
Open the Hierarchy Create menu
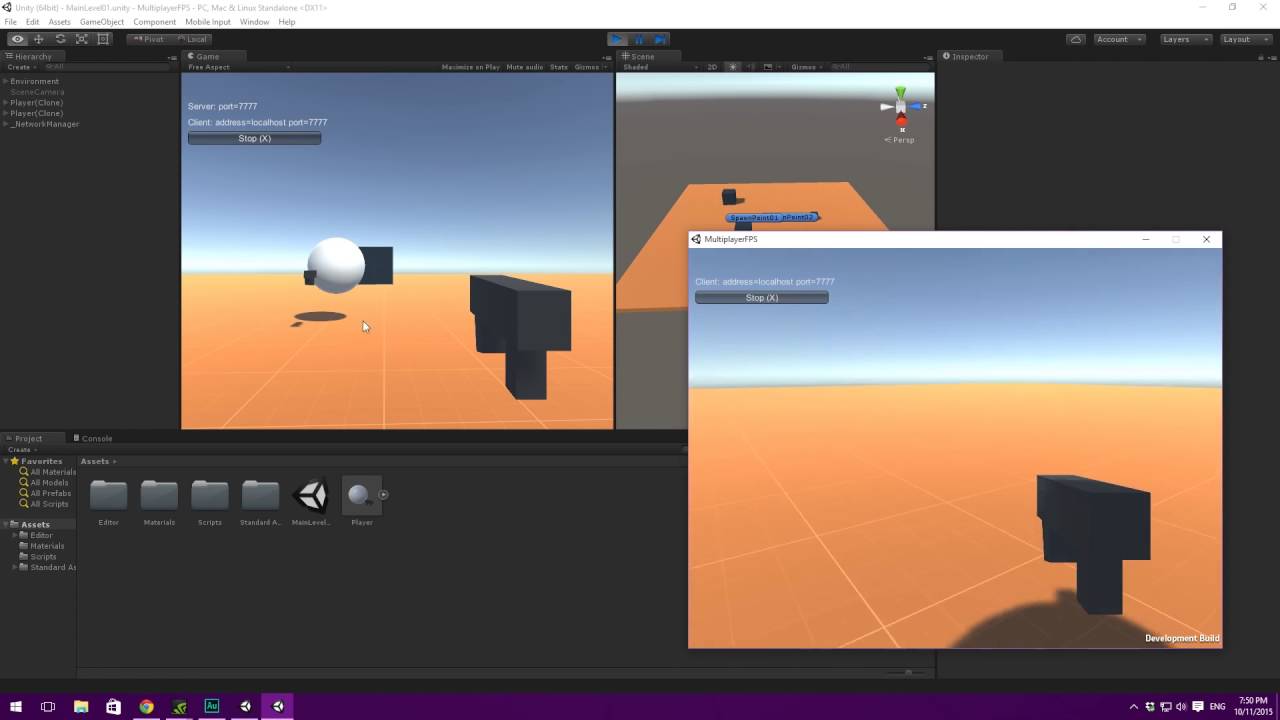[x=20, y=67]
